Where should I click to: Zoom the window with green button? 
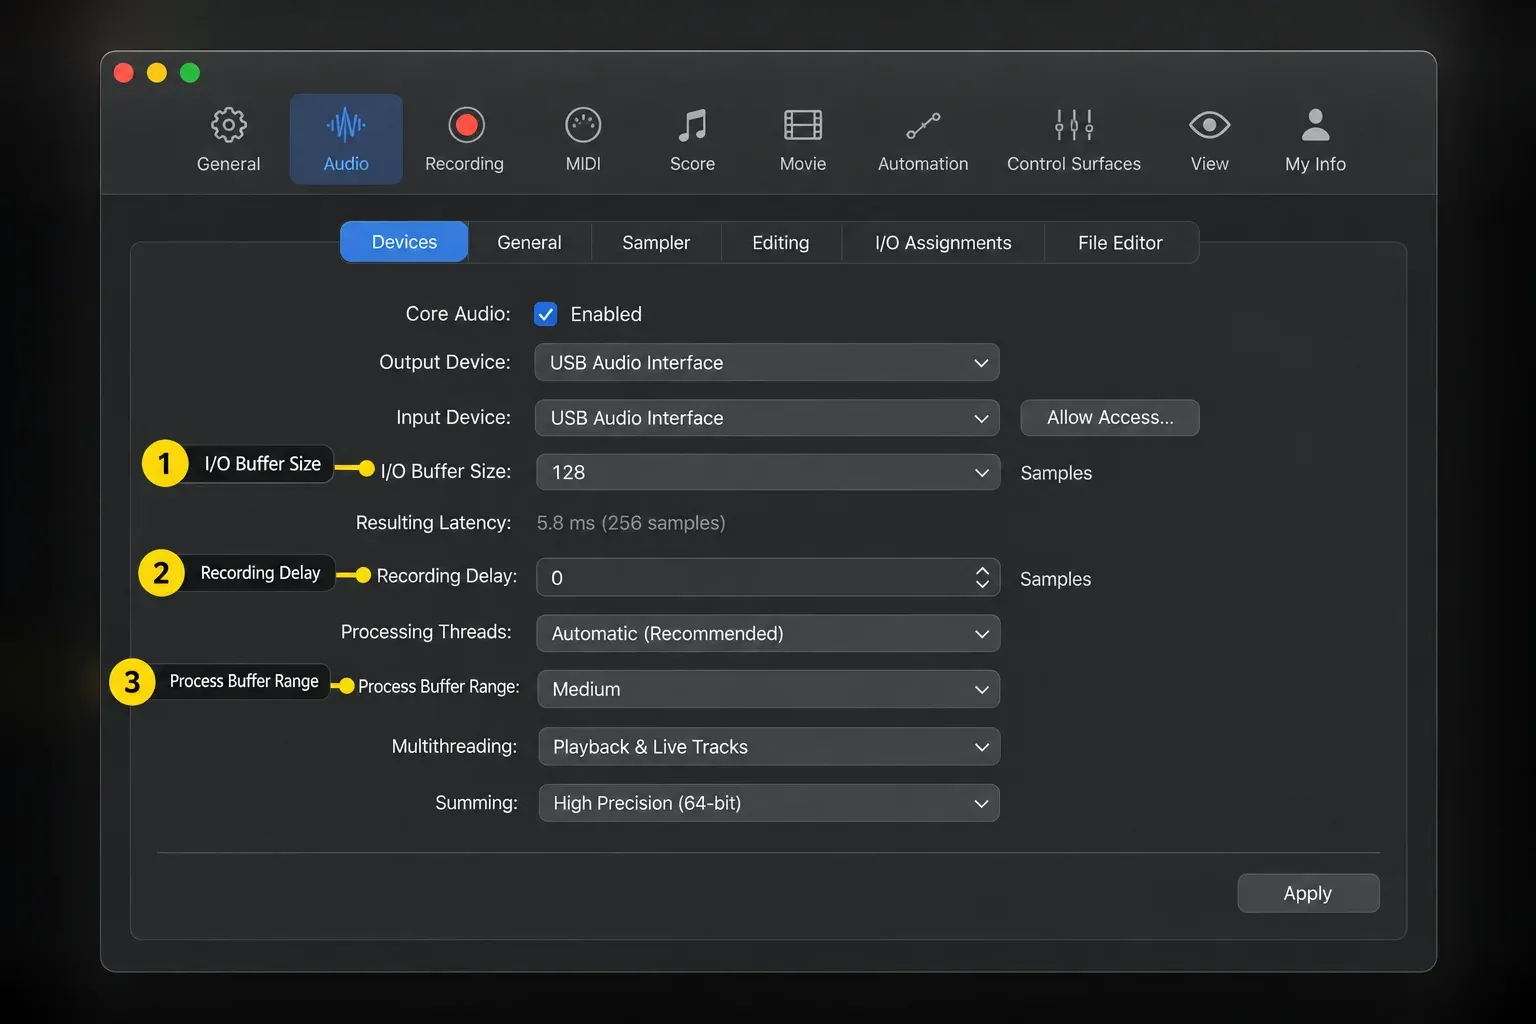point(190,72)
